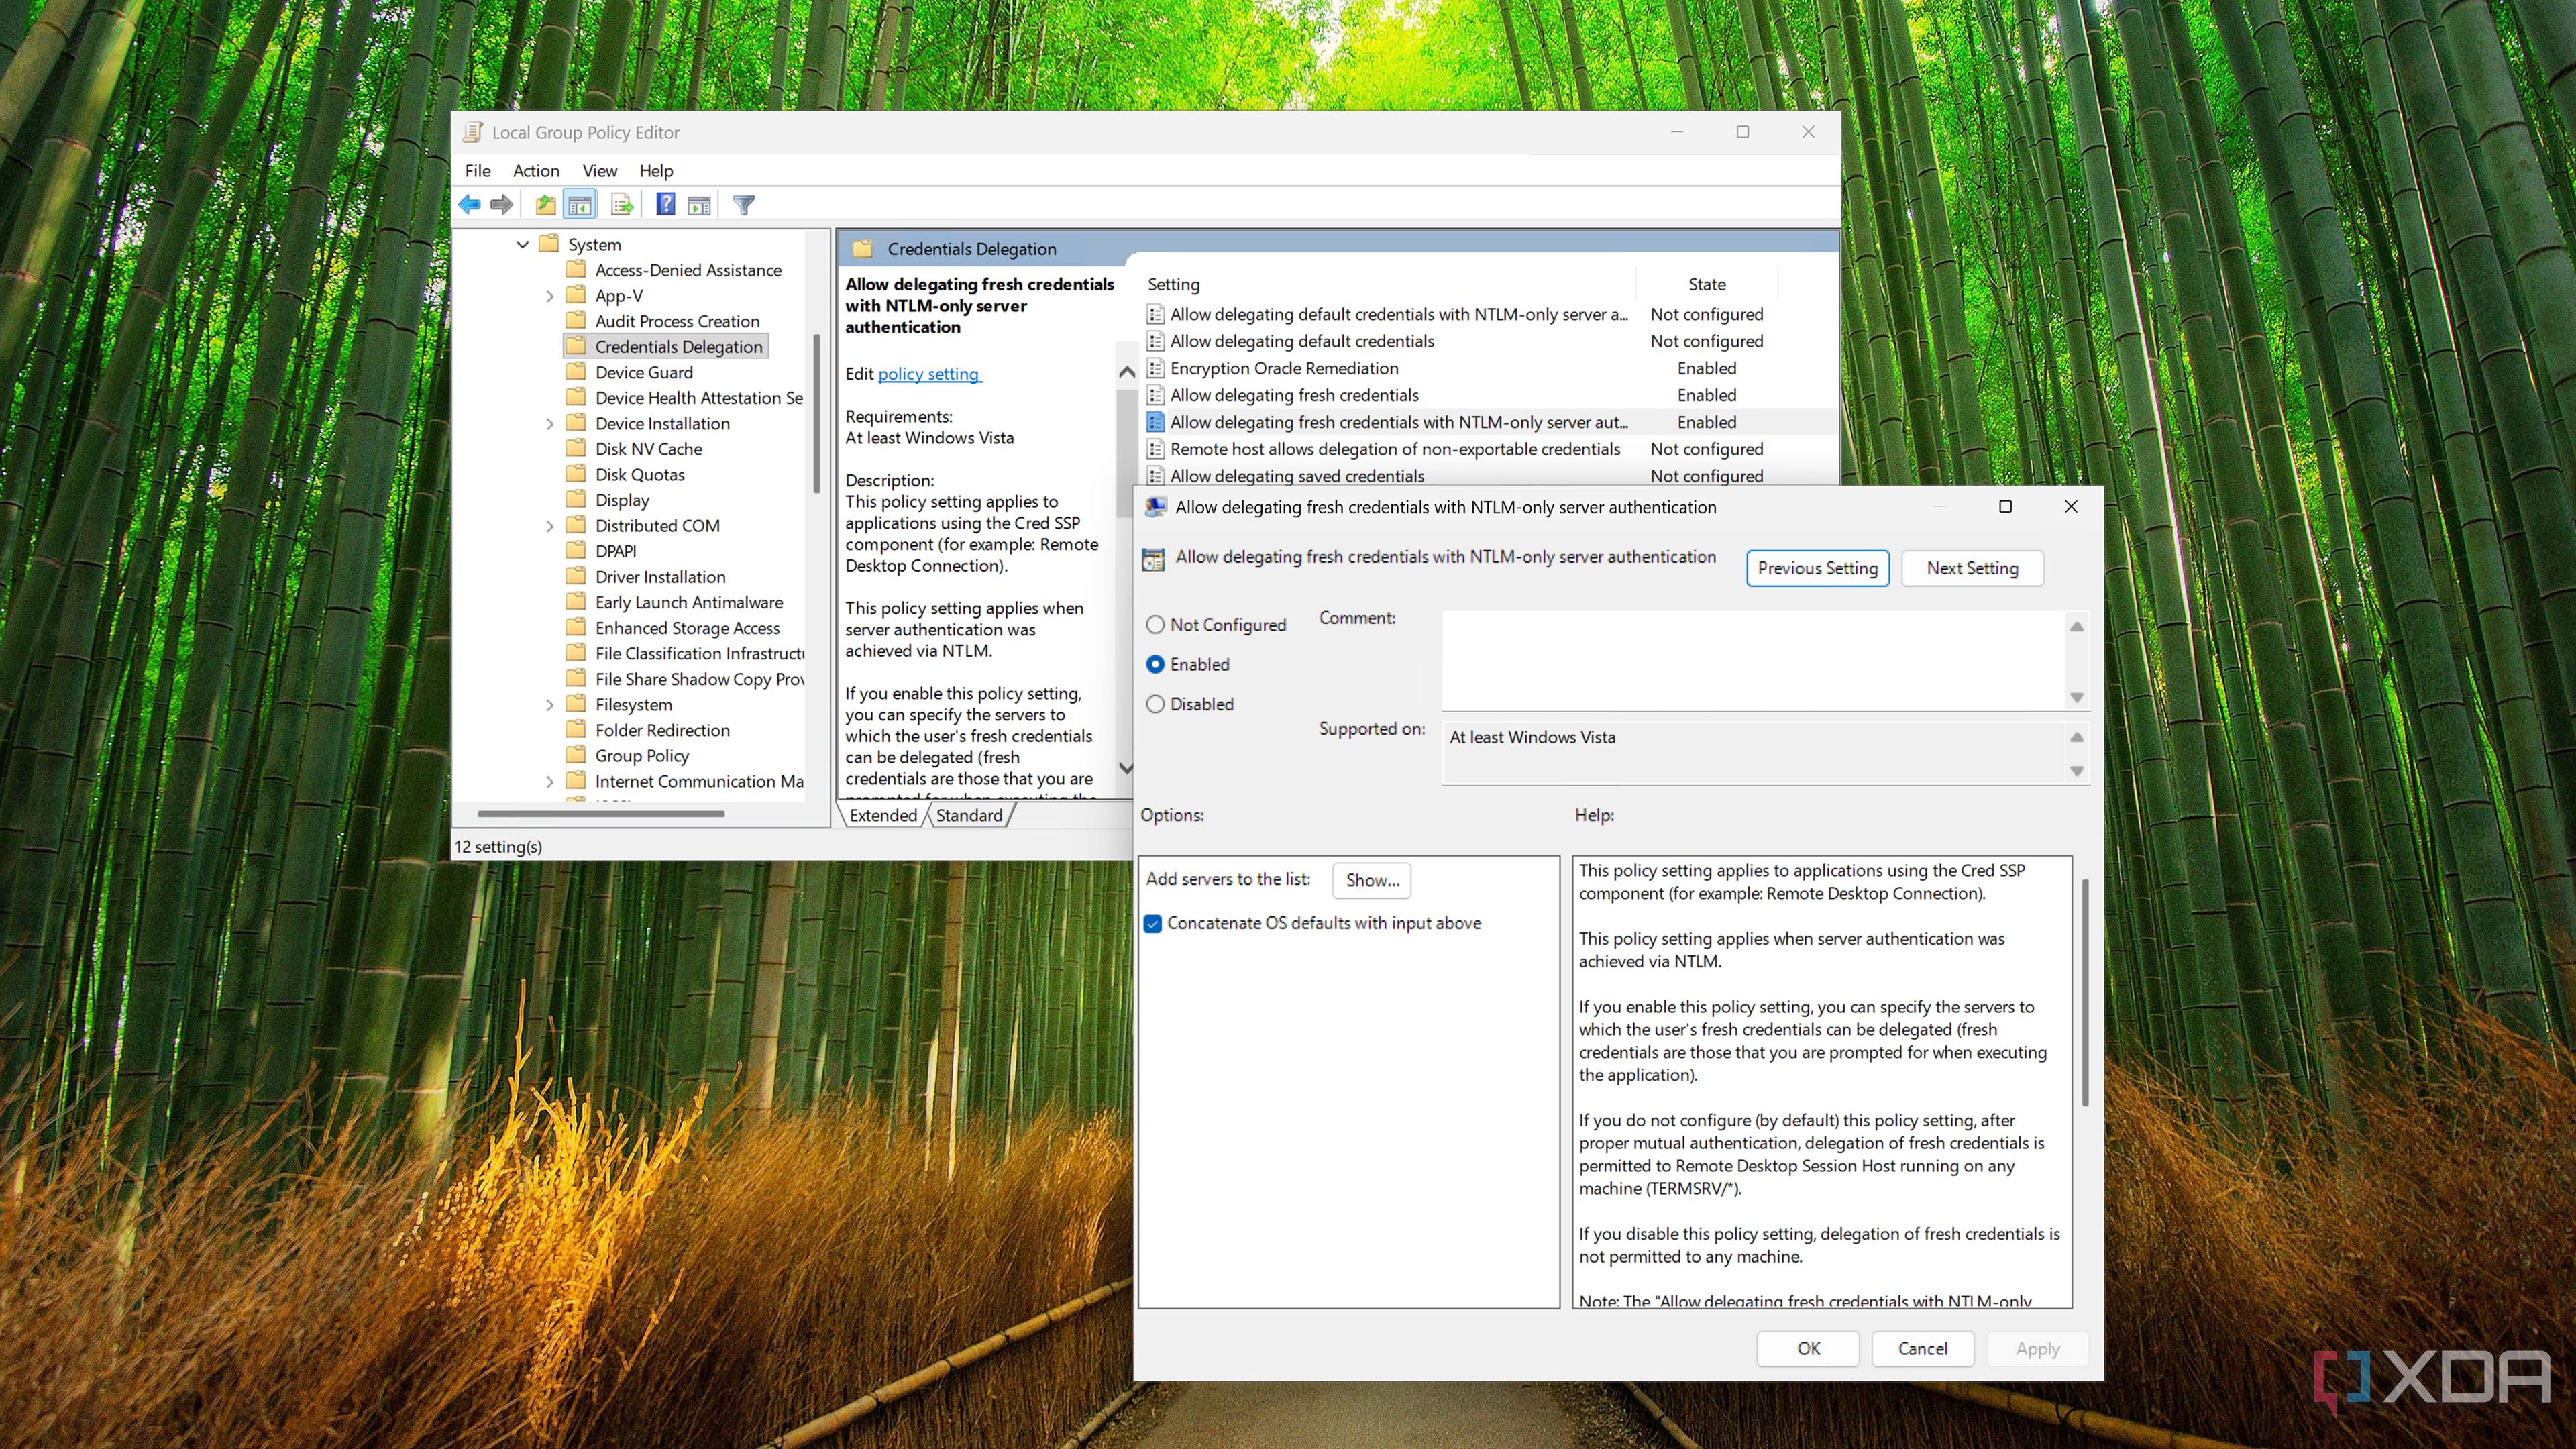Click the icon beside Allow delegating saved credentials
Image resolution: width=2576 pixels, height=1449 pixels.
point(1156,476)
